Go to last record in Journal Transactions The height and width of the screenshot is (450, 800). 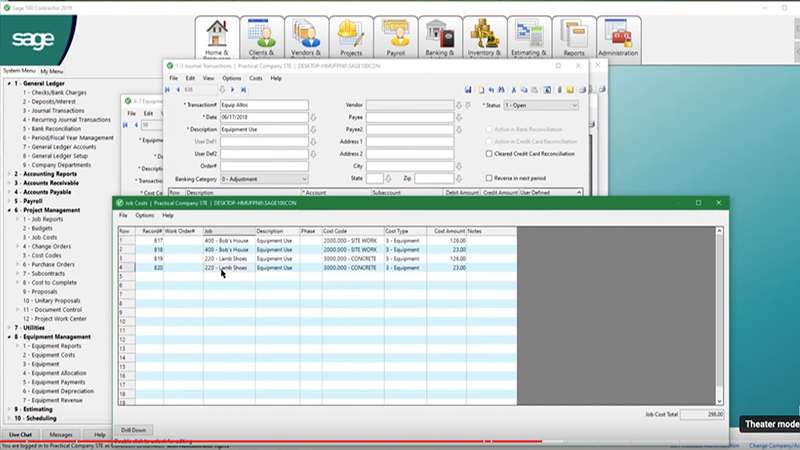click(243, 90)
